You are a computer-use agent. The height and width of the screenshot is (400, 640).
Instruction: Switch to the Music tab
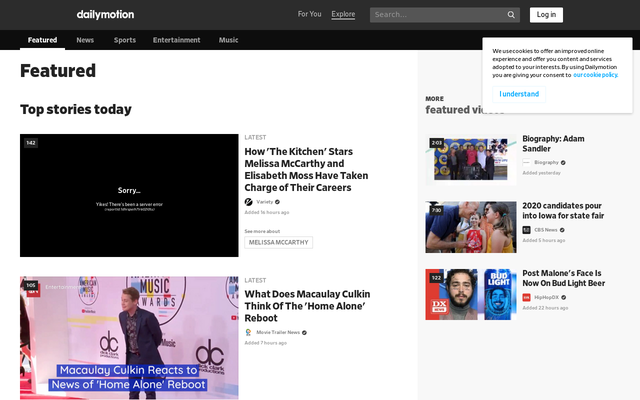[x=229, y=40]
